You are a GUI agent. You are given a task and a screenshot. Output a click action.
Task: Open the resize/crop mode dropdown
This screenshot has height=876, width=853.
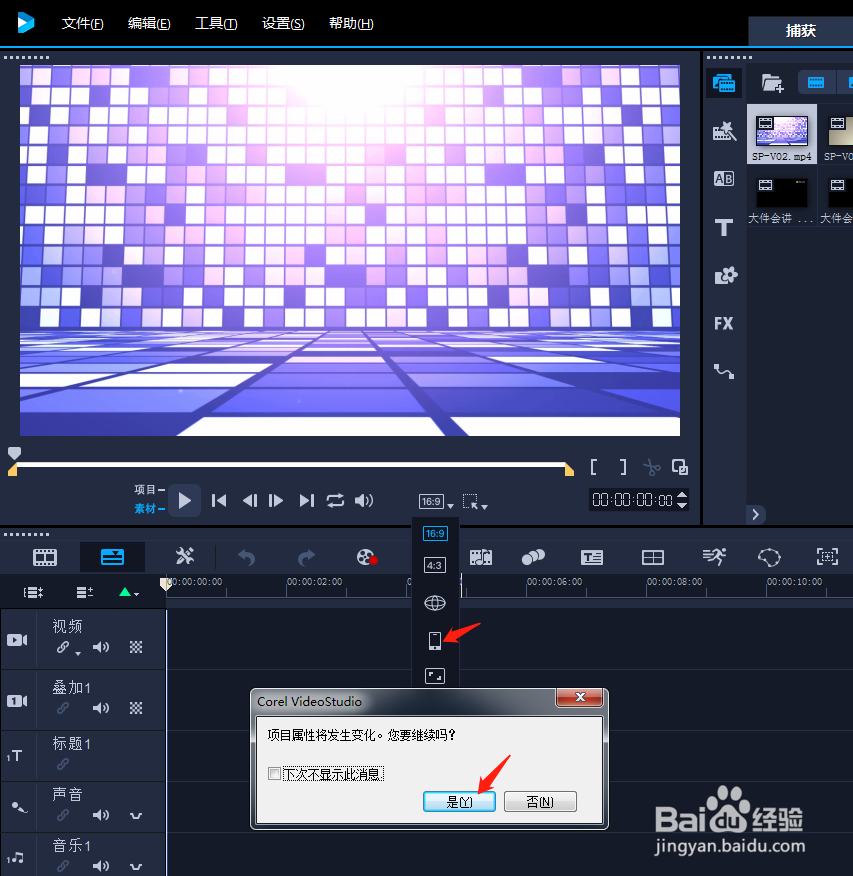[x=475, y=502]
